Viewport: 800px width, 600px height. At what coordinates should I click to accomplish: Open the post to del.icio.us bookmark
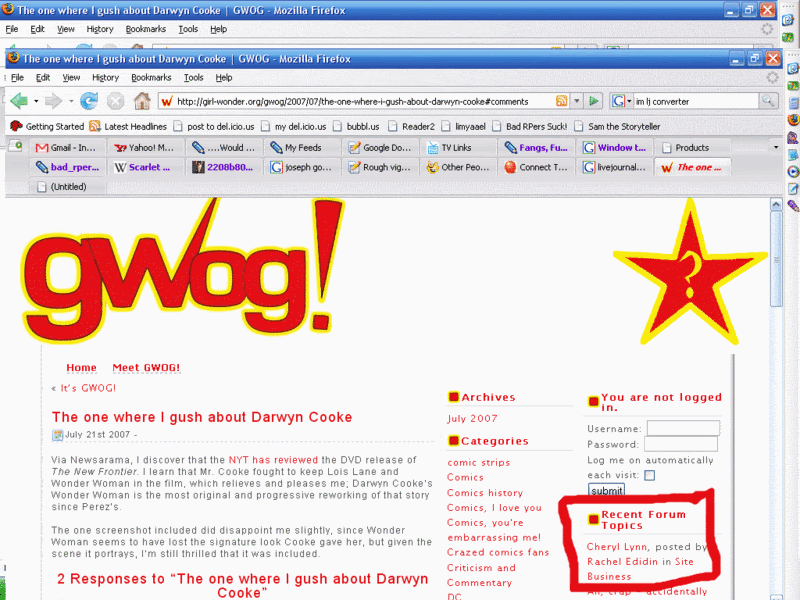coord(214,126)
